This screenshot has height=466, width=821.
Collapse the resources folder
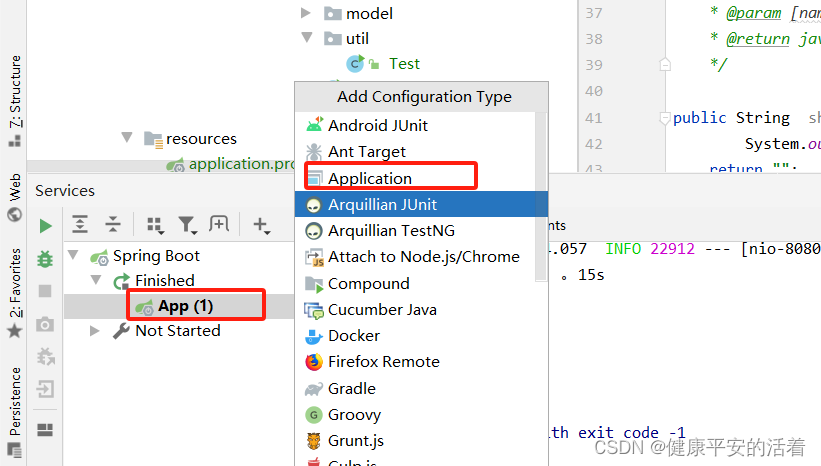pyautogui.click(x=127, y=138)
